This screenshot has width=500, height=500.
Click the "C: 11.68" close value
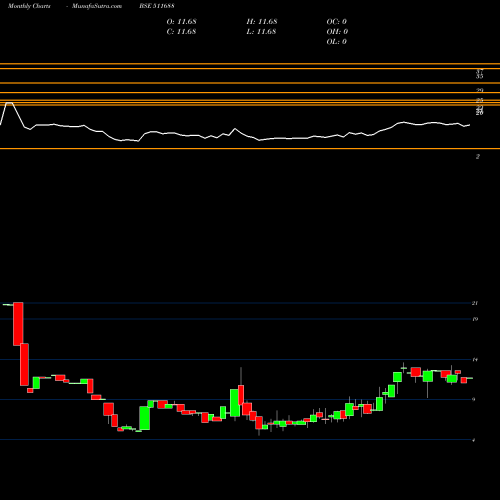tap(182, 31)
